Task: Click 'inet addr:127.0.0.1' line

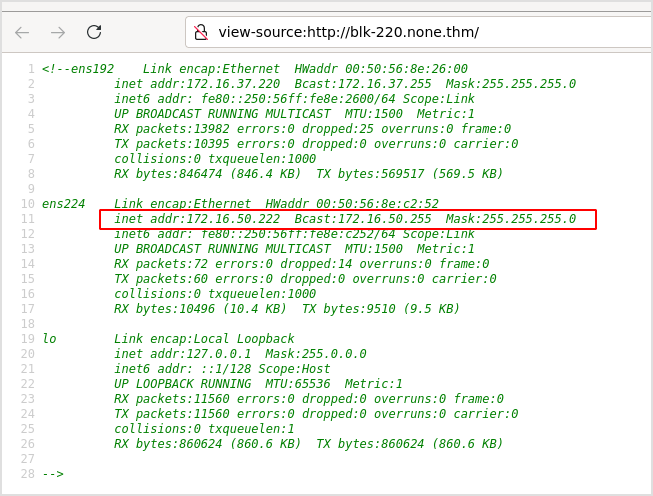Action: point(240,354)
